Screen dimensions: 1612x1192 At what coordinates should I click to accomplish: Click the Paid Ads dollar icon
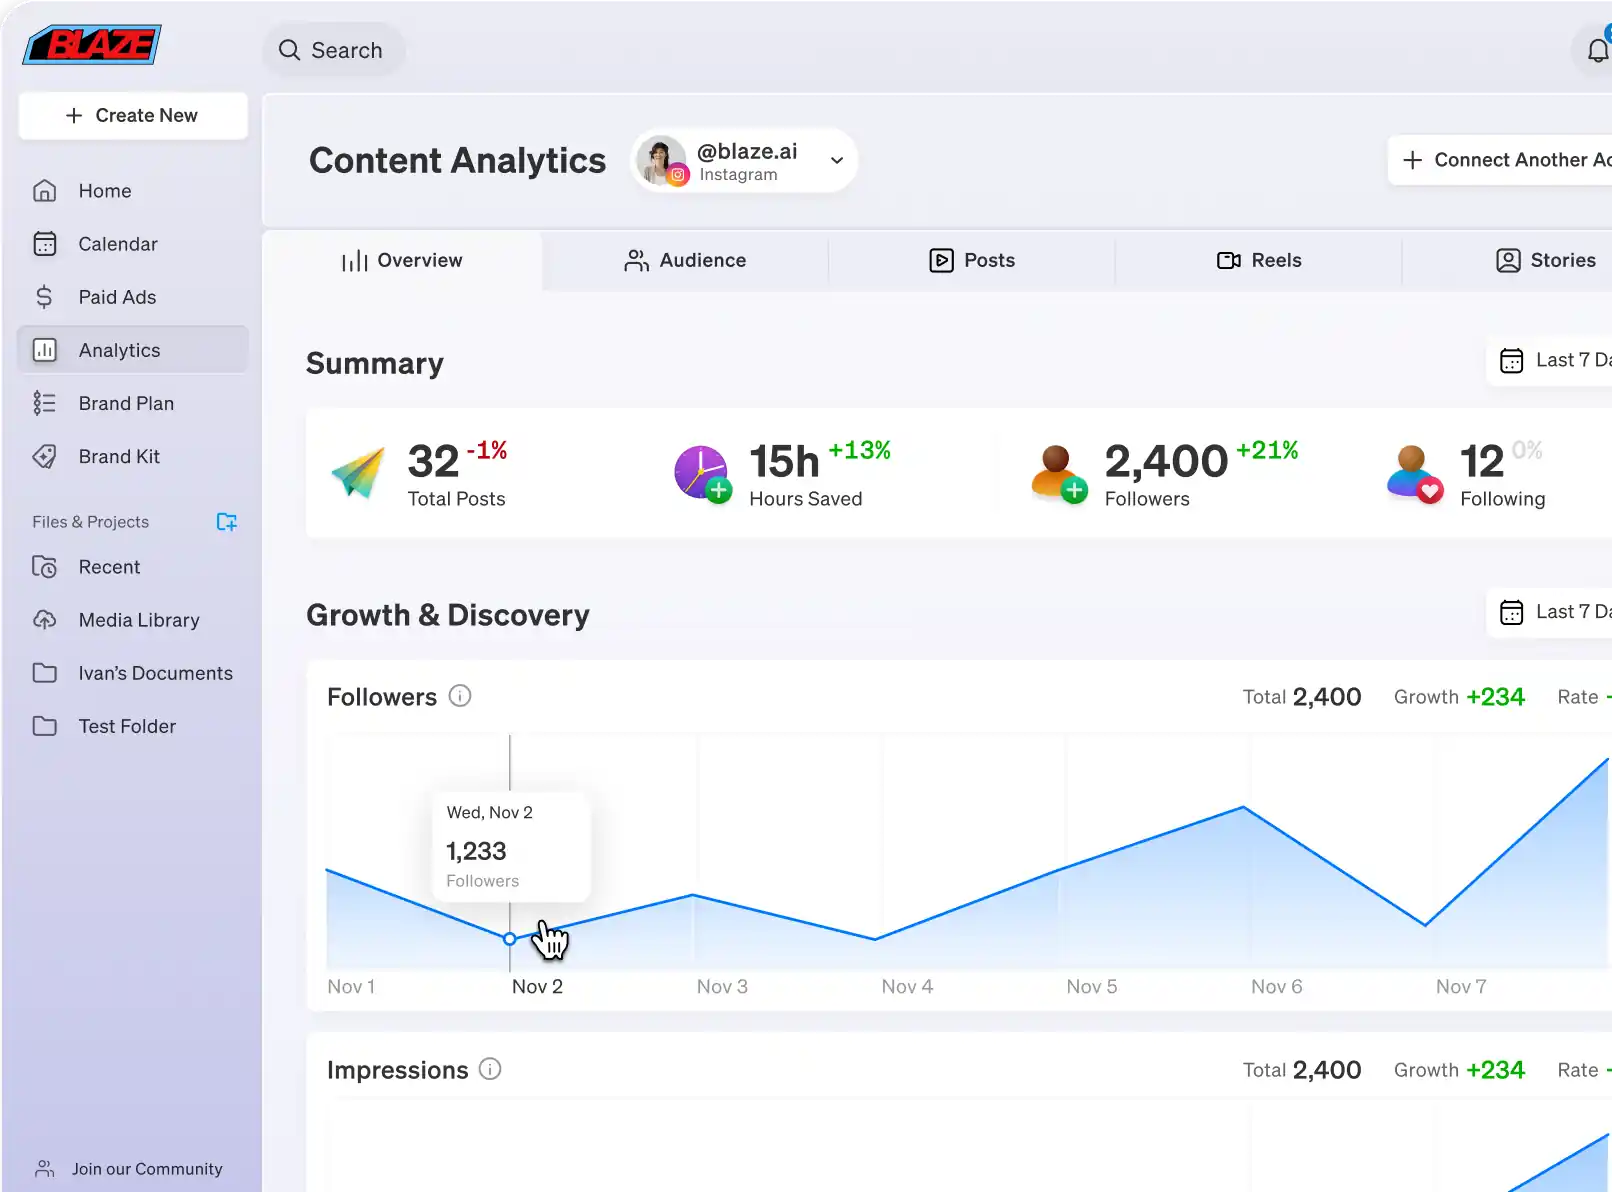pyautogui.click(x=44, y=297)
